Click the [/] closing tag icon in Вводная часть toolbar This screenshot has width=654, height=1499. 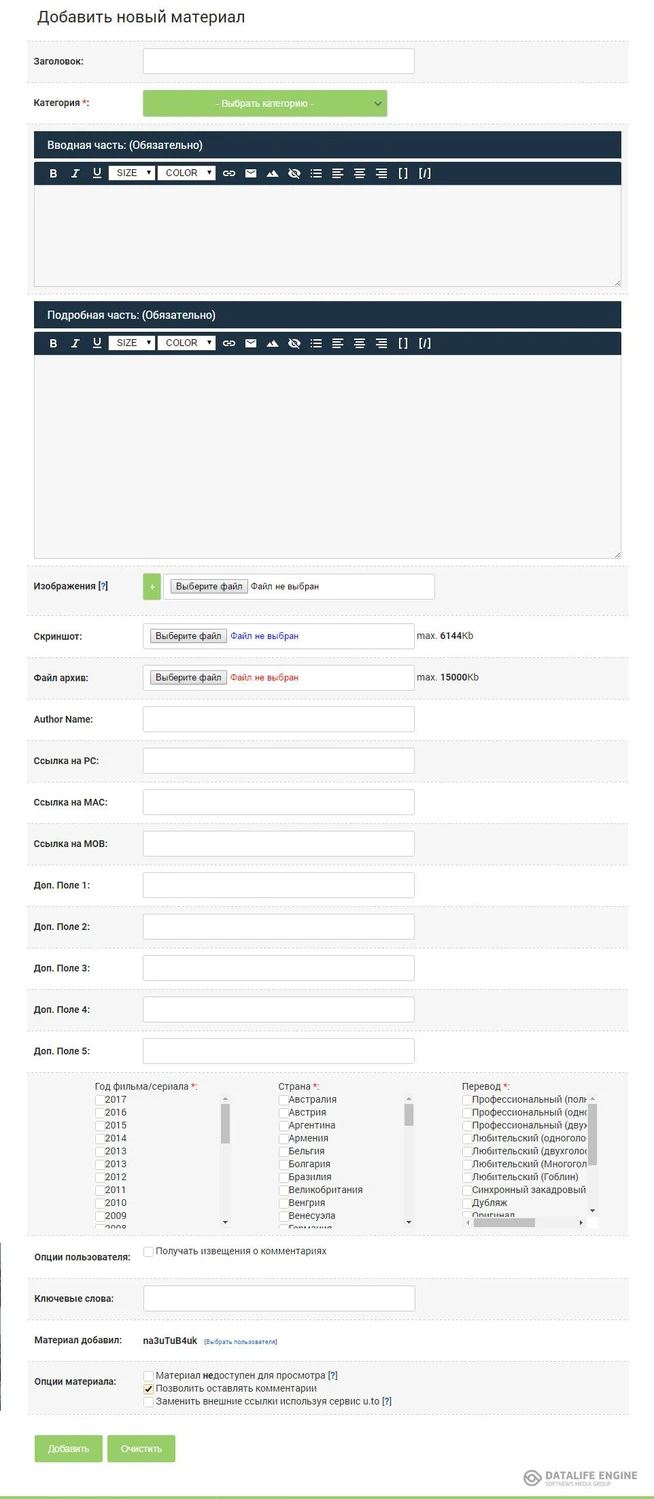[425, 173]
